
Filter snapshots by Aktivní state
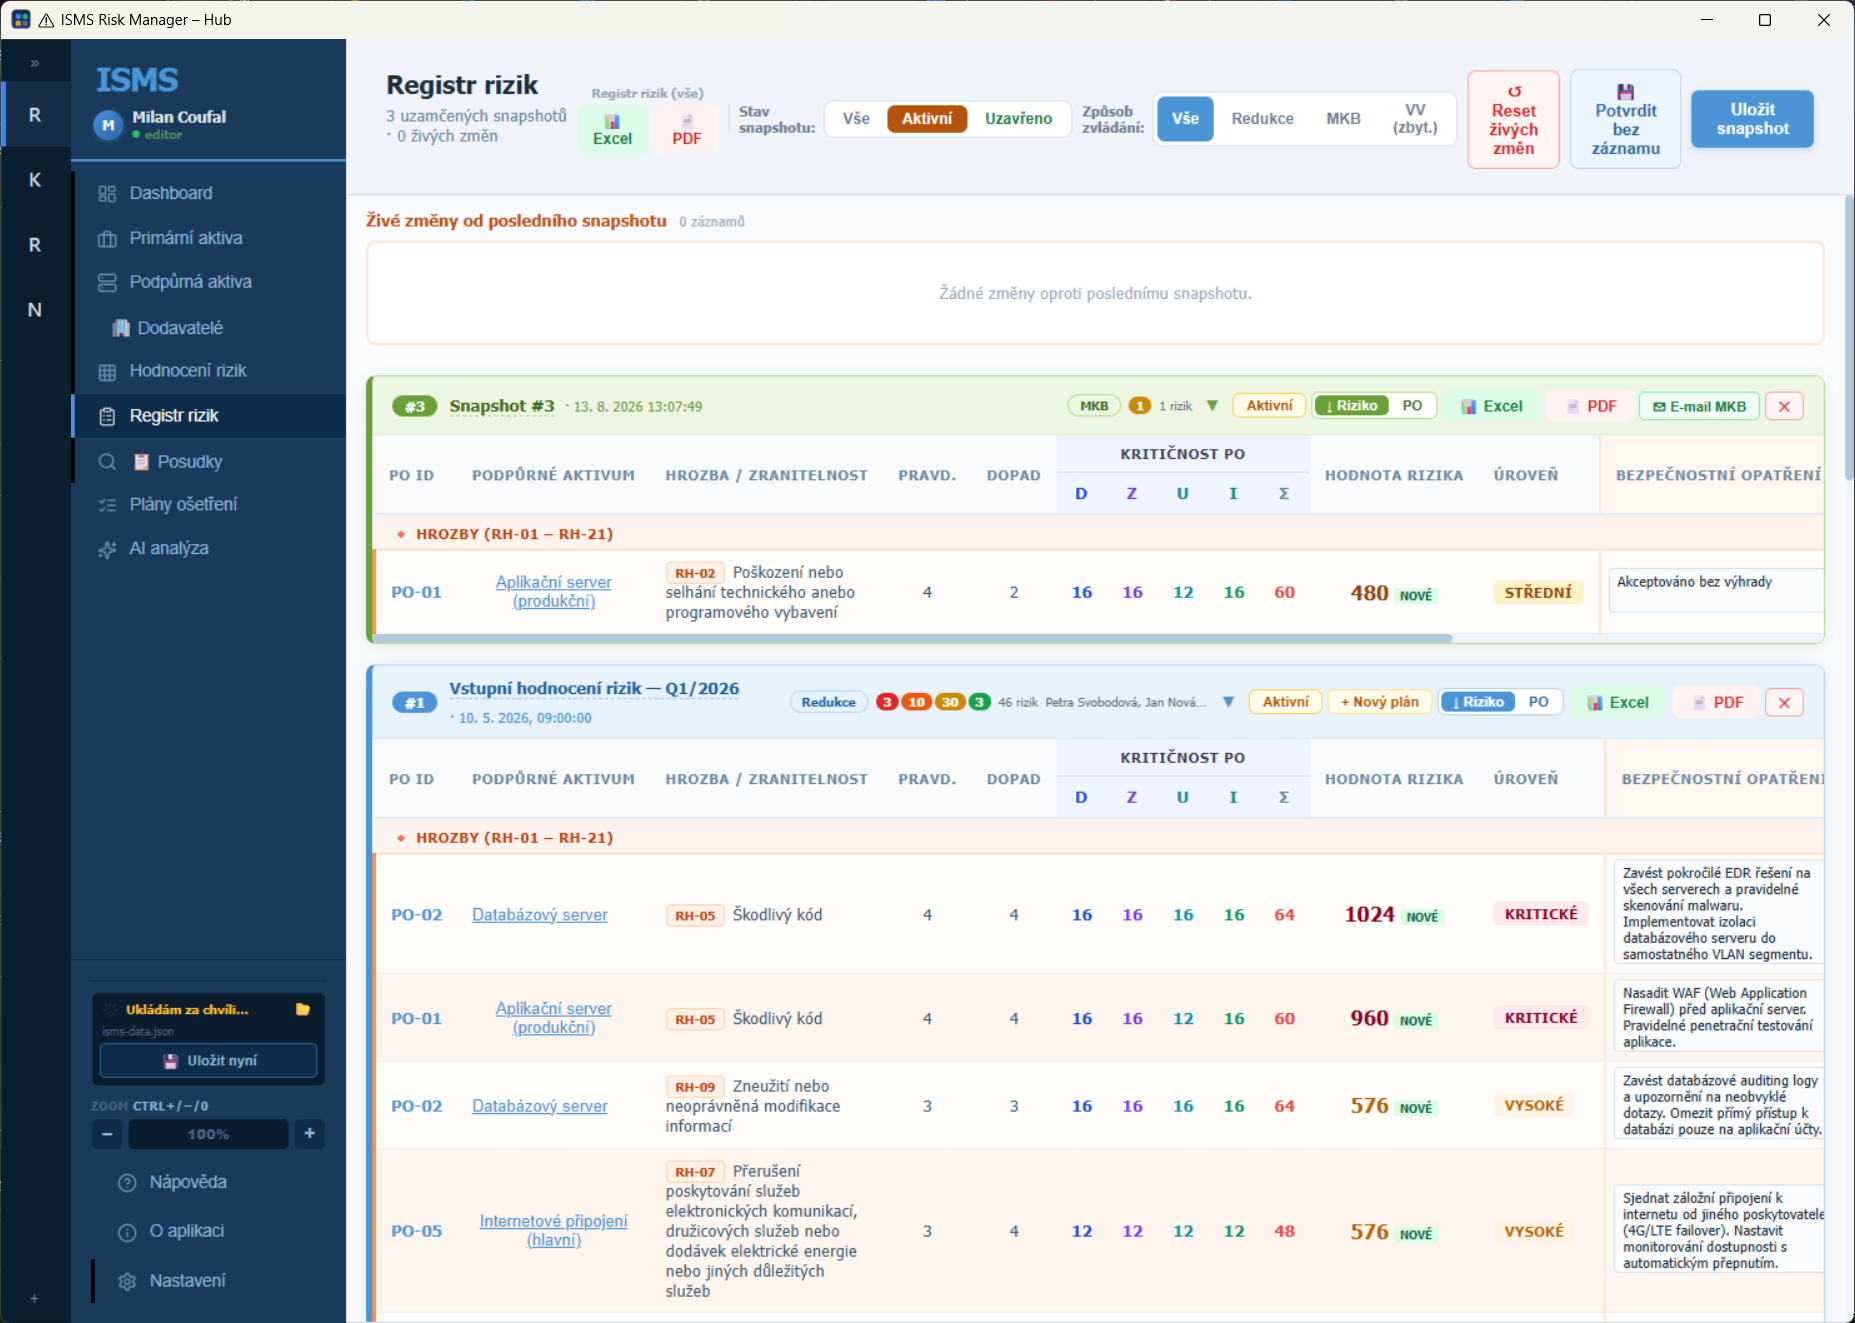pyautogui.click(x=927, y=119)
